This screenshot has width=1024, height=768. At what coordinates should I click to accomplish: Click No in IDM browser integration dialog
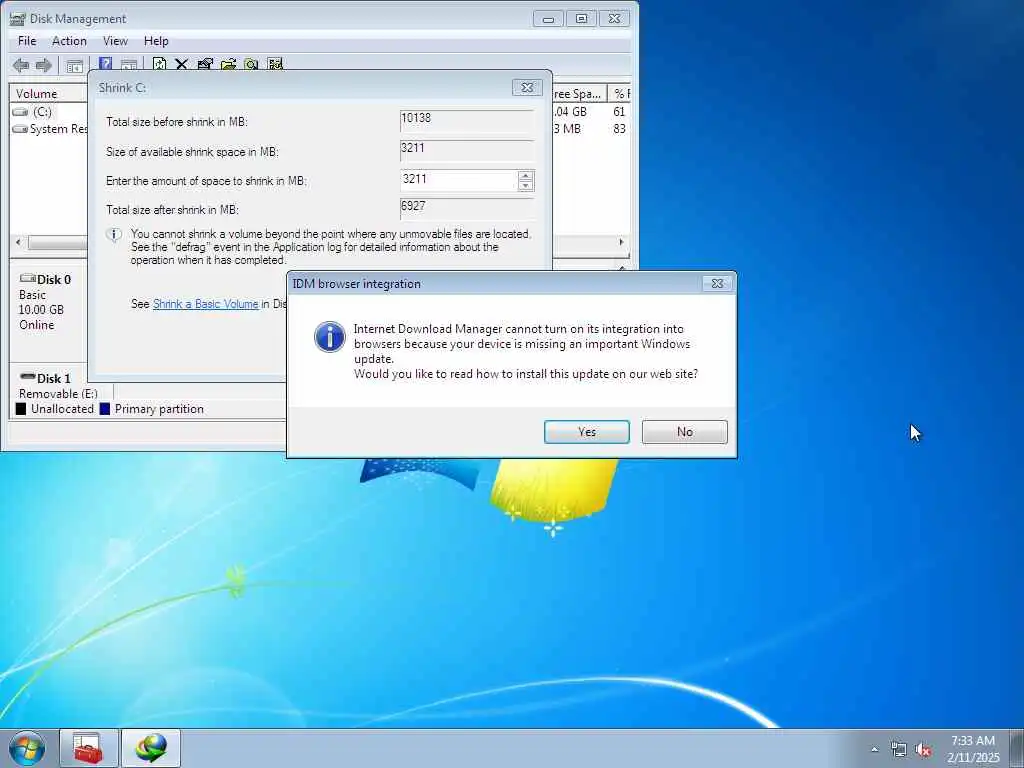pos(684,432)
